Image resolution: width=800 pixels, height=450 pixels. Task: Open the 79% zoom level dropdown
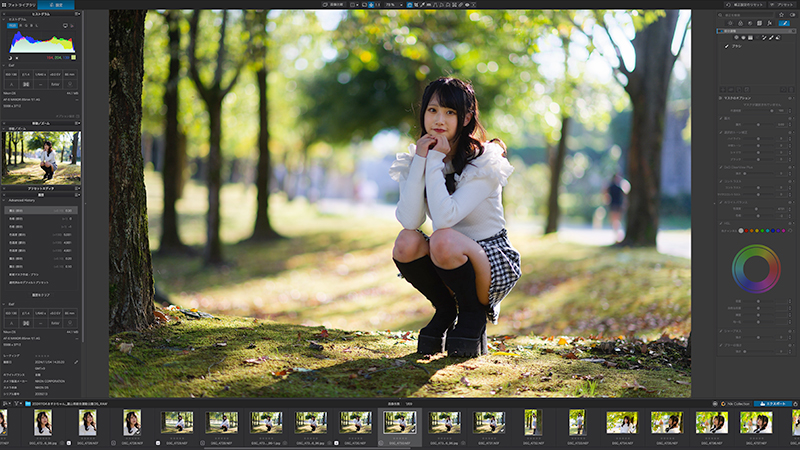394,5
